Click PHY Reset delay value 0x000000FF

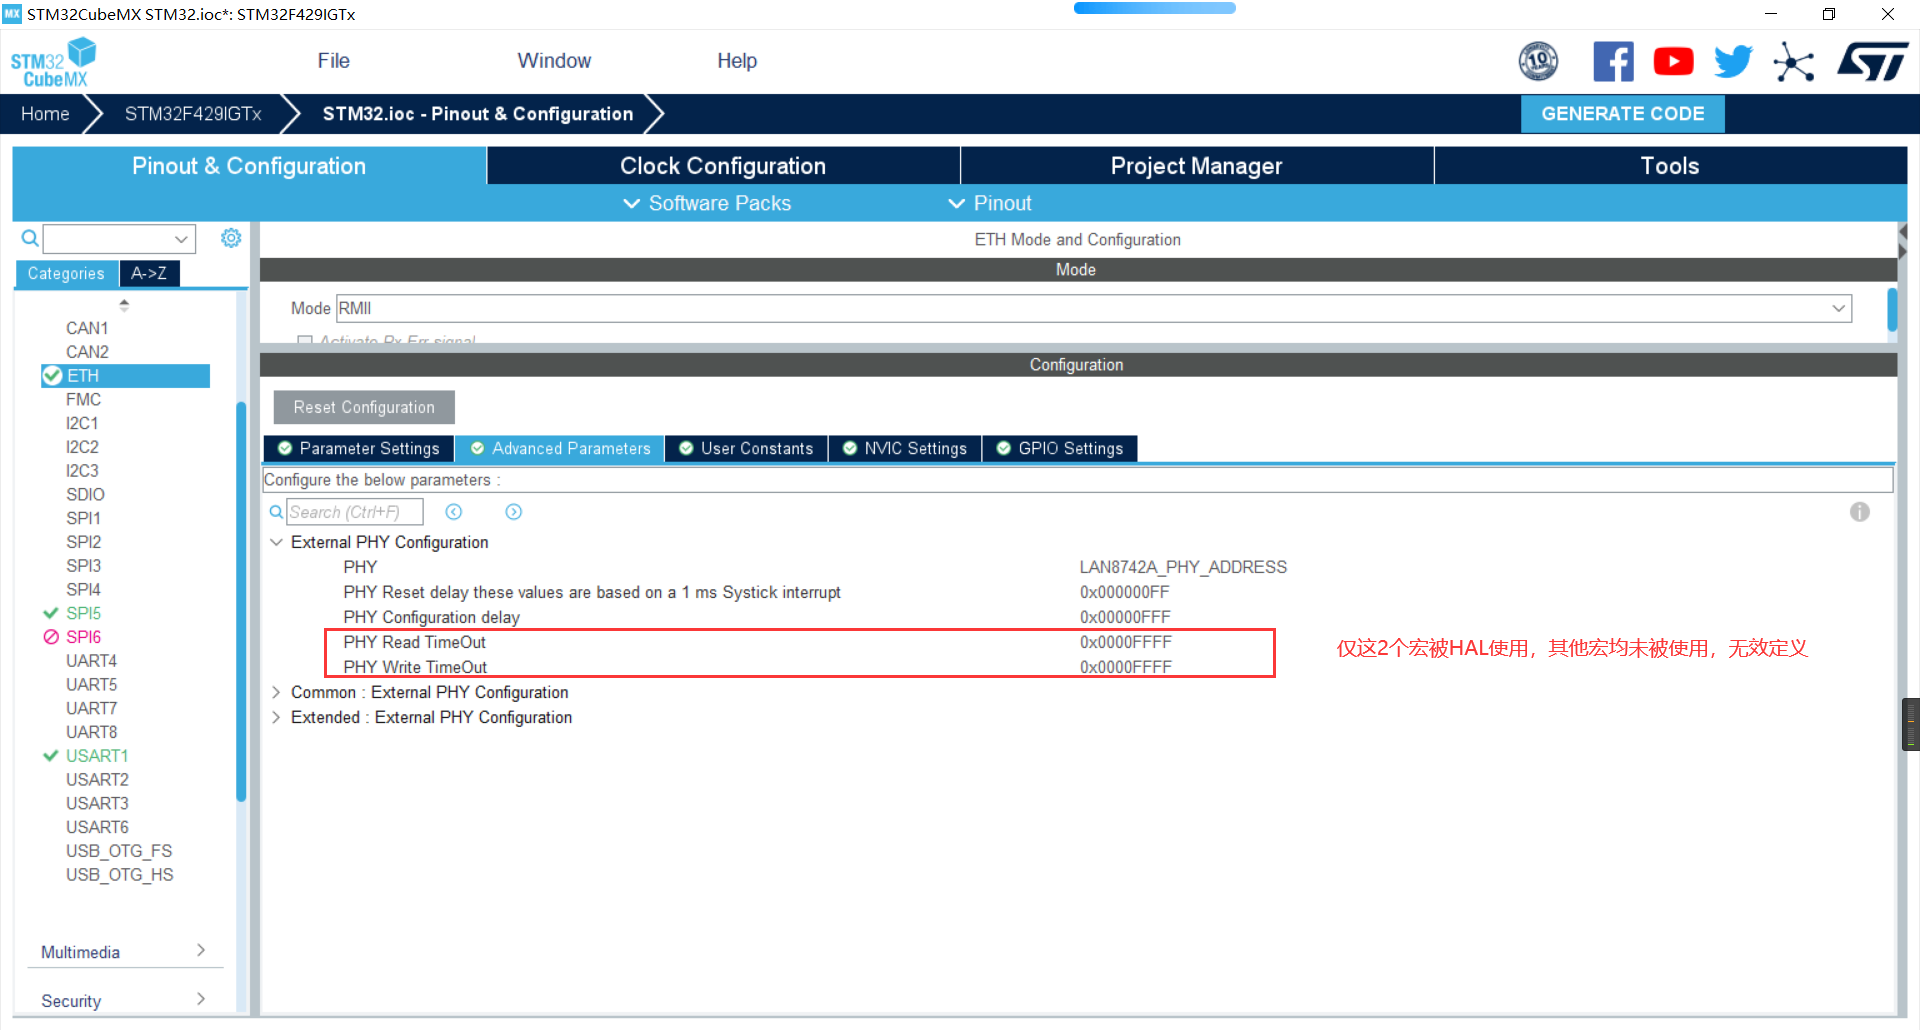(x=1124, y=592)
